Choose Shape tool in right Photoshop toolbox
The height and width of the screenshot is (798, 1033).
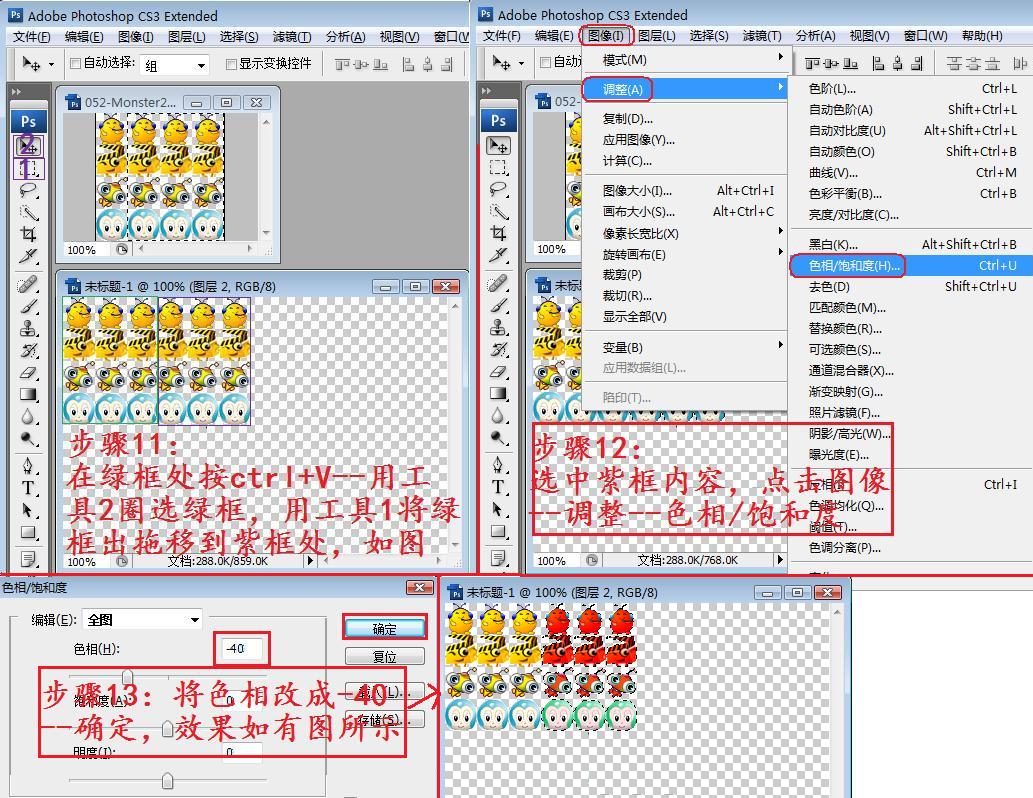click(499, 531)
